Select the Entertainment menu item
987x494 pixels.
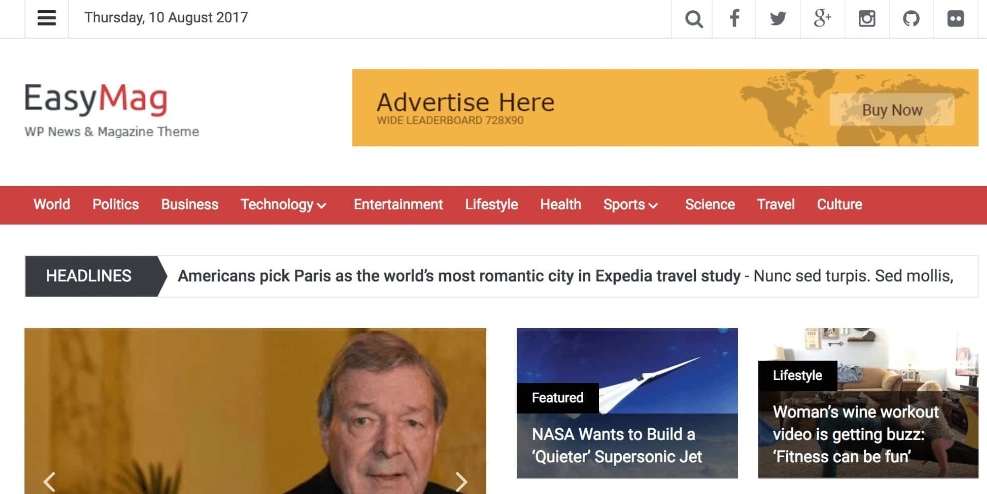[x=398, y=205]
